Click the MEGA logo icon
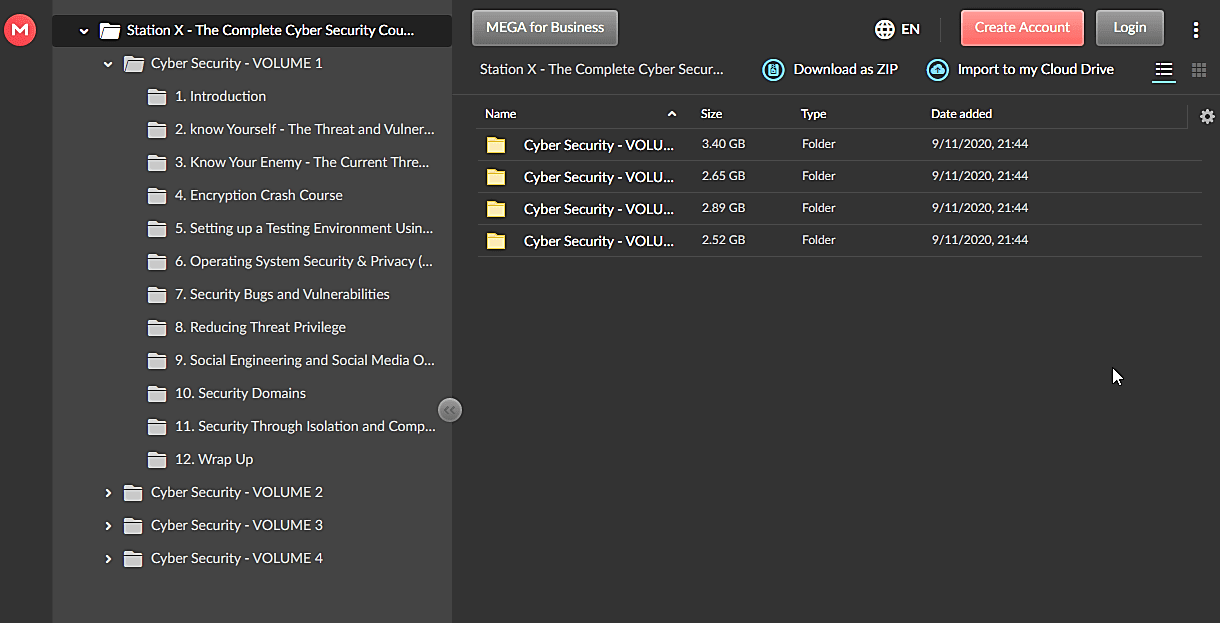This screenshot has height=623, width=1220. point(20,30)
